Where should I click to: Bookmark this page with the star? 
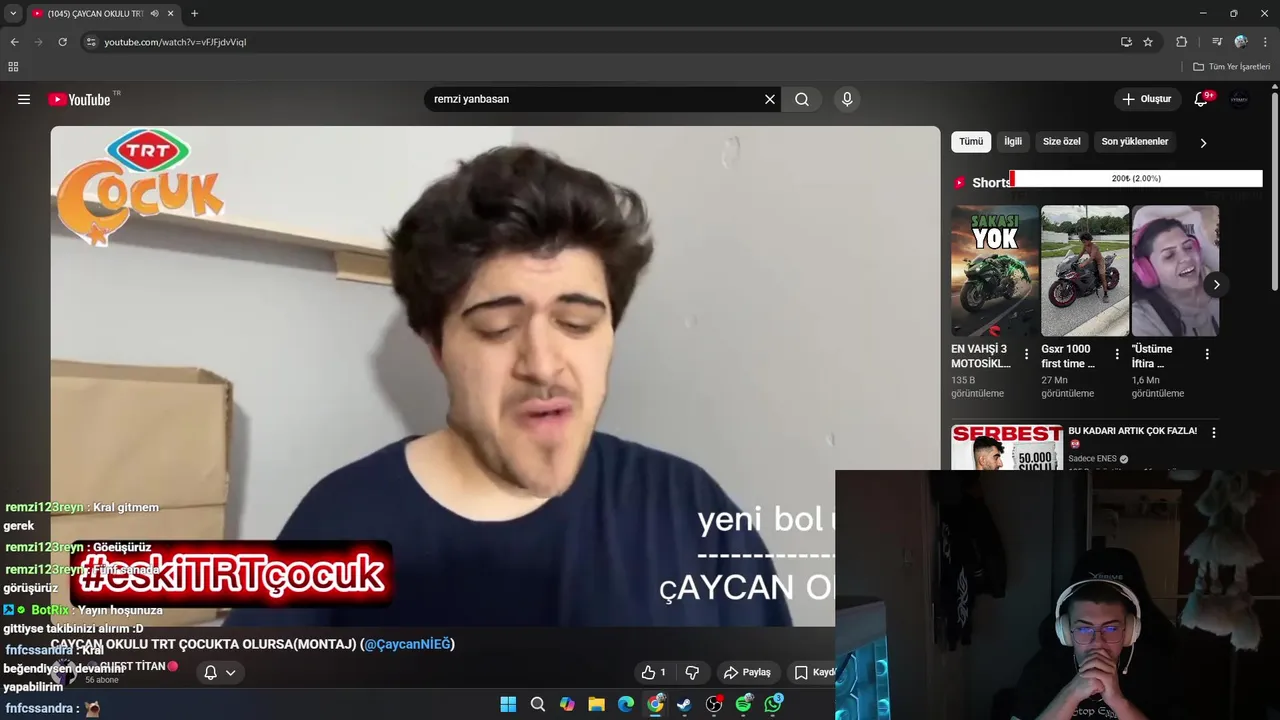tap(1148, 42)
